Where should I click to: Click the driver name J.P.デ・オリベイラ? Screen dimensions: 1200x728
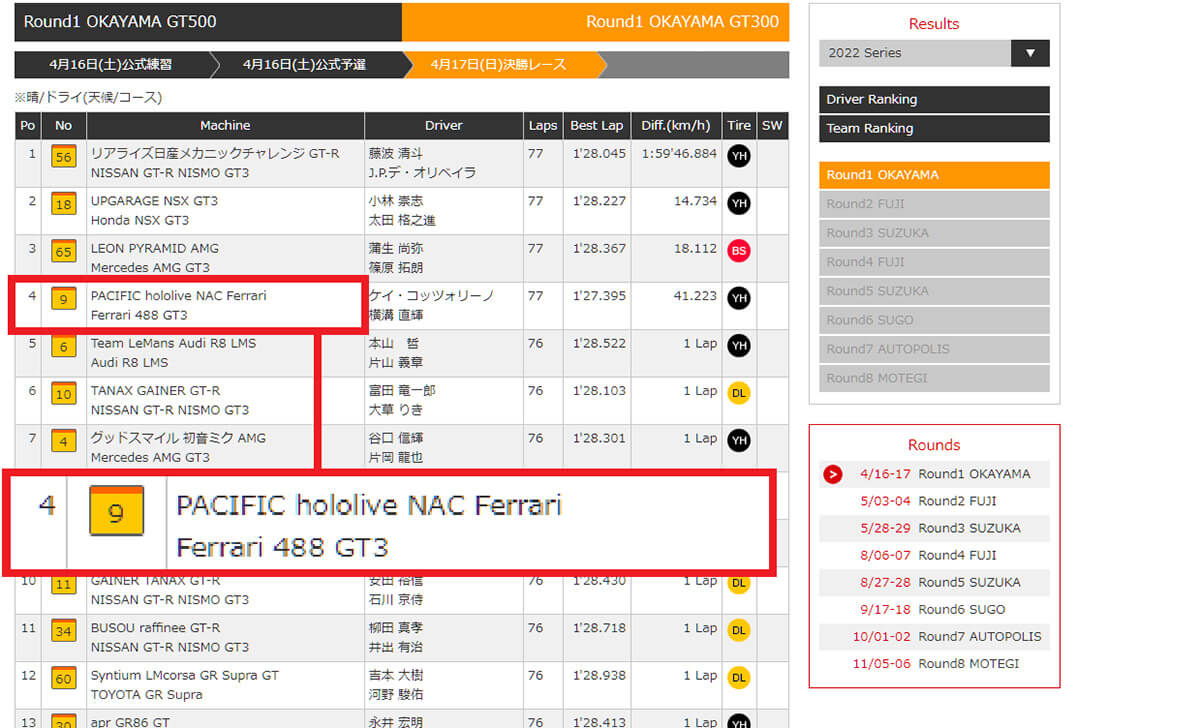pos(422,173)
